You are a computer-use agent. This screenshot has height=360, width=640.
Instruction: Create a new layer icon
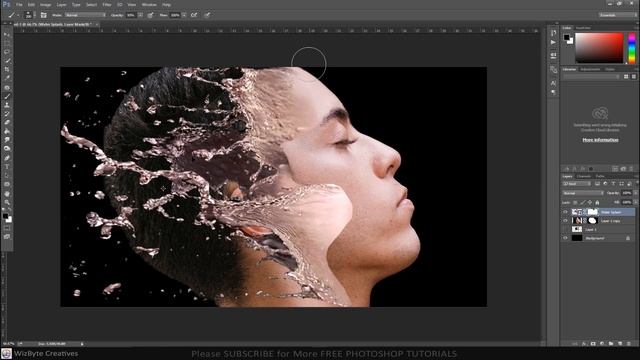click(x=620, y=344)
